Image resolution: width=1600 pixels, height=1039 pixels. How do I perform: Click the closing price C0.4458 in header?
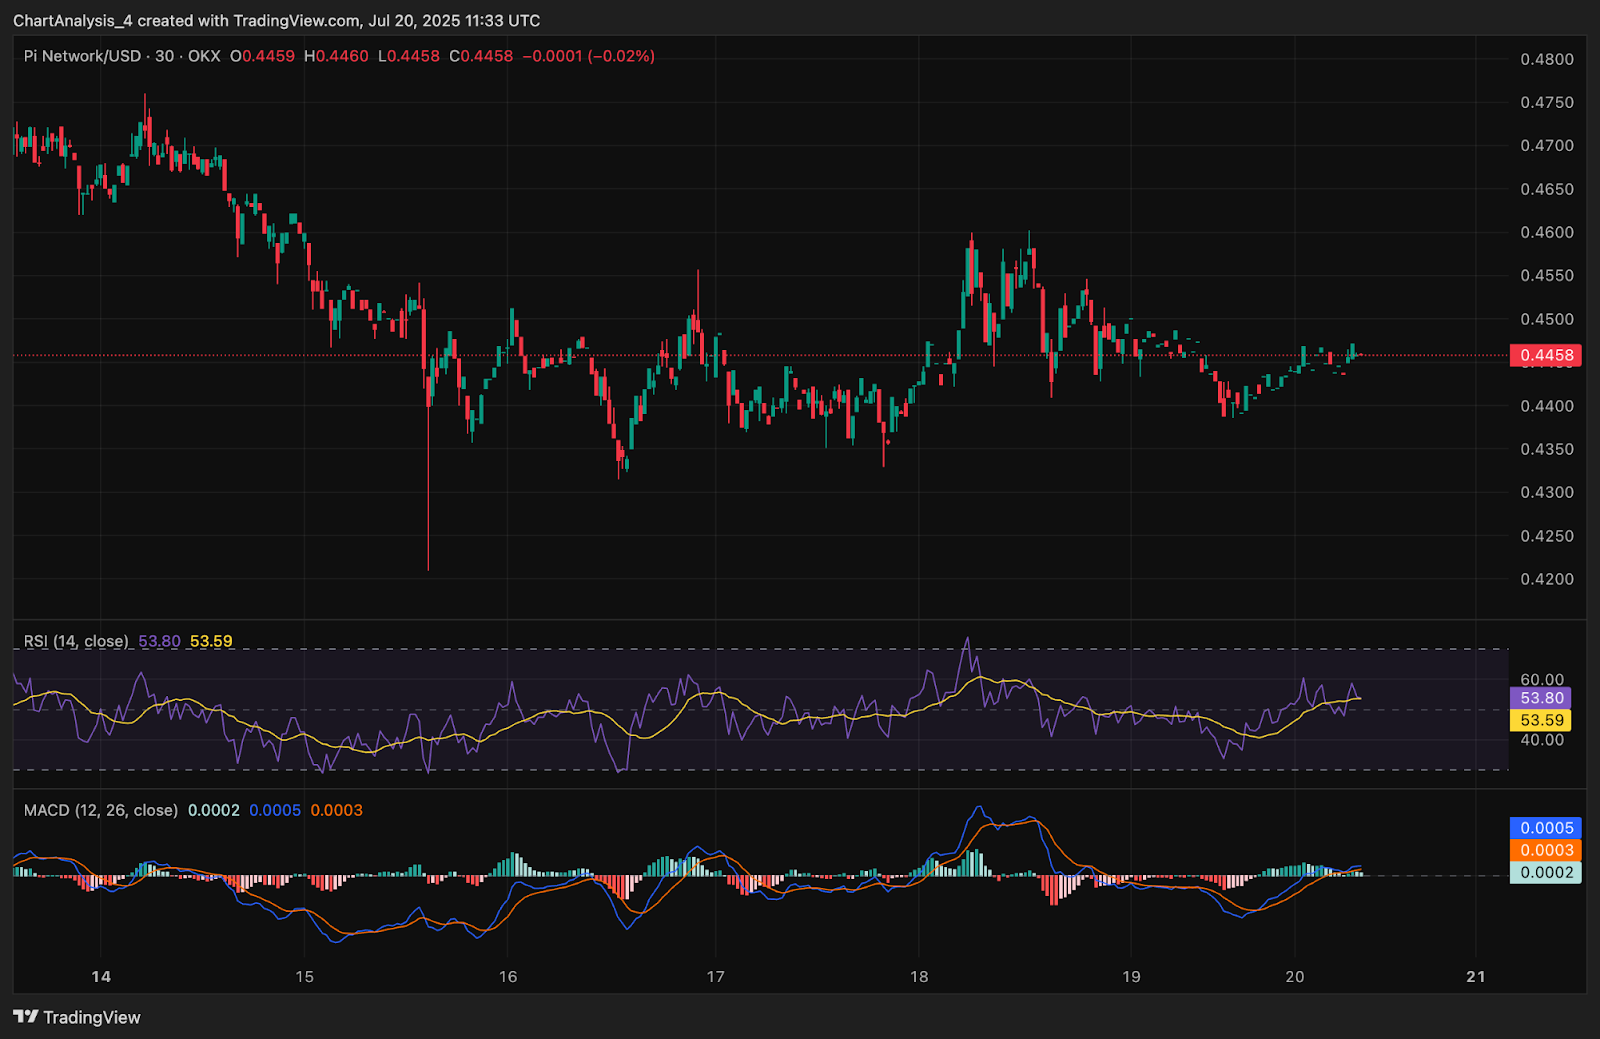point(481,56)
